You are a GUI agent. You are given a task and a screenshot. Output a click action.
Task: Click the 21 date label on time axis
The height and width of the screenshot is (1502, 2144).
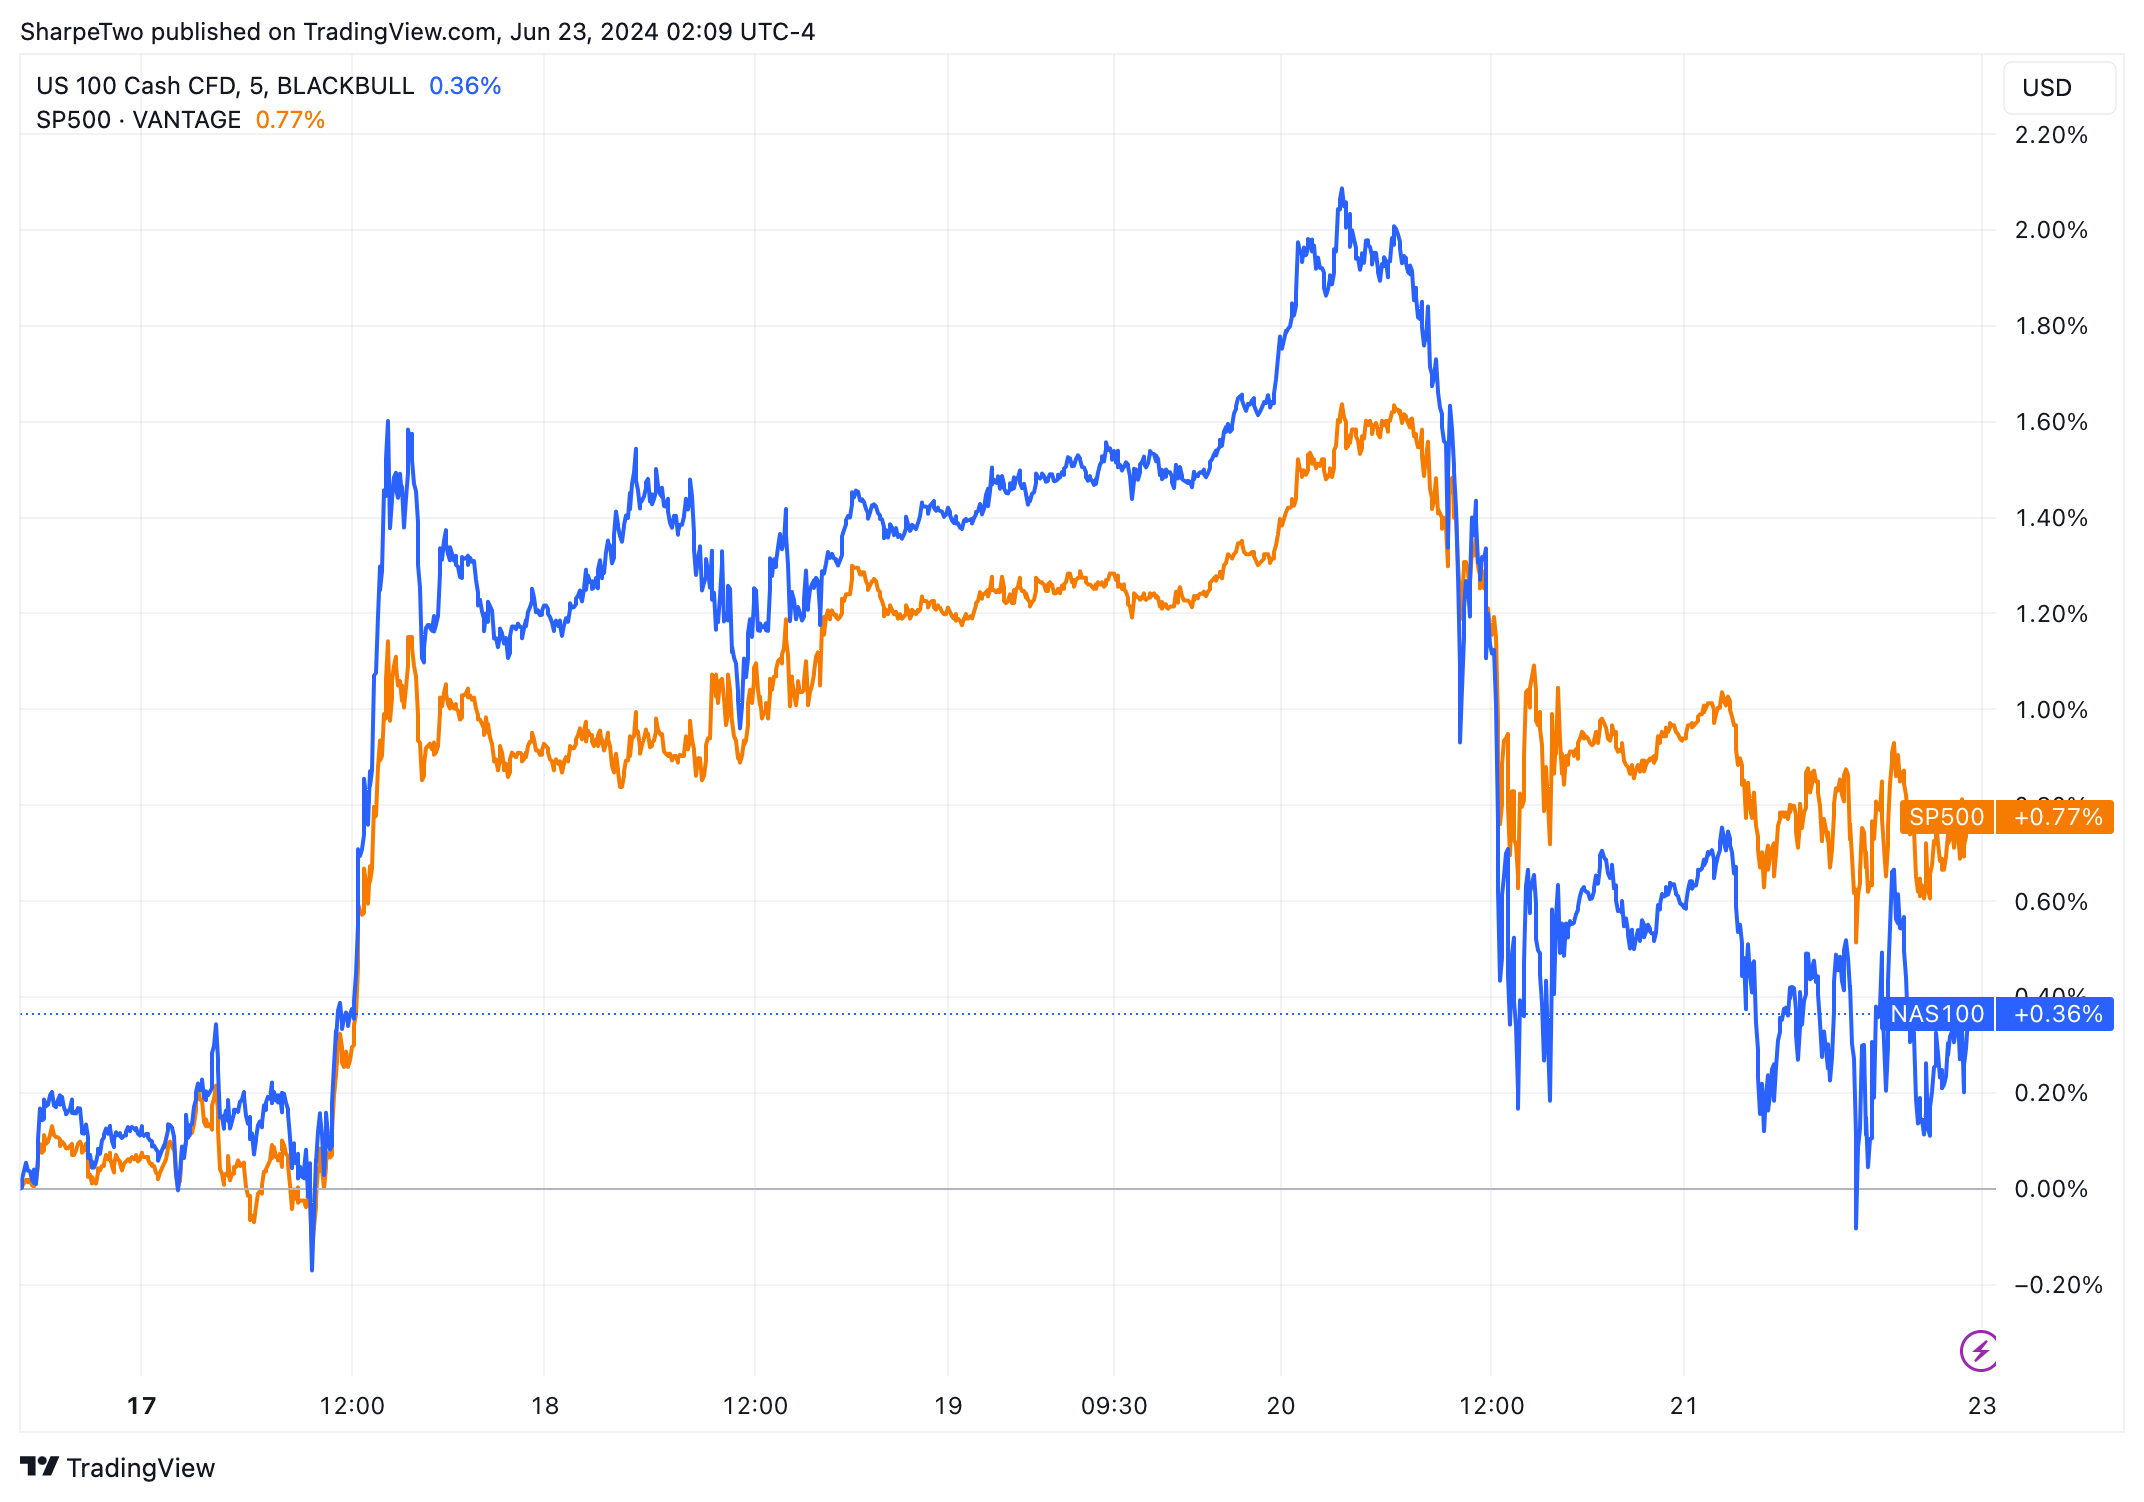pos(1684,1406)
